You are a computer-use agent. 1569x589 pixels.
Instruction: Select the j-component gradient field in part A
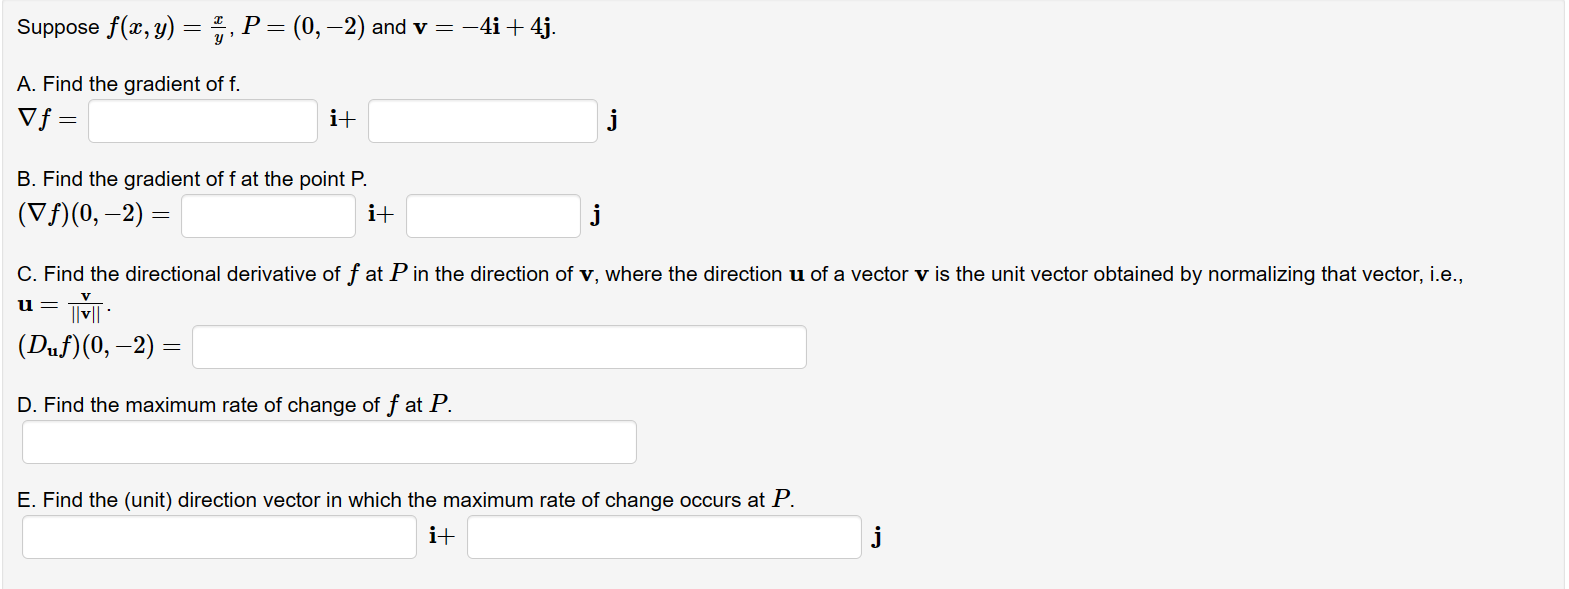[483, 121]
